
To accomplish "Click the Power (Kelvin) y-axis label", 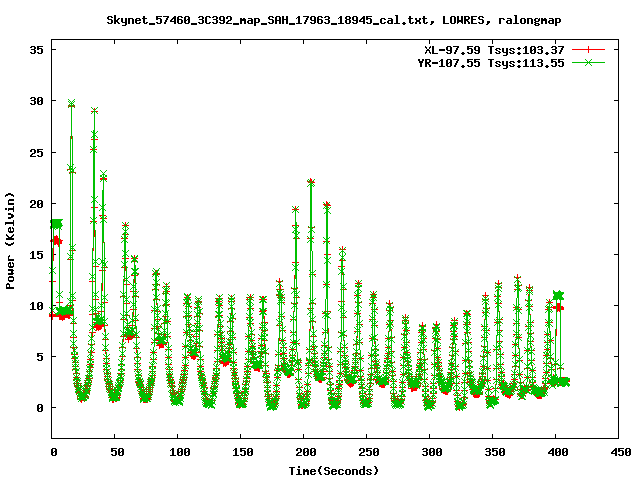I will [x=10, y=241].
